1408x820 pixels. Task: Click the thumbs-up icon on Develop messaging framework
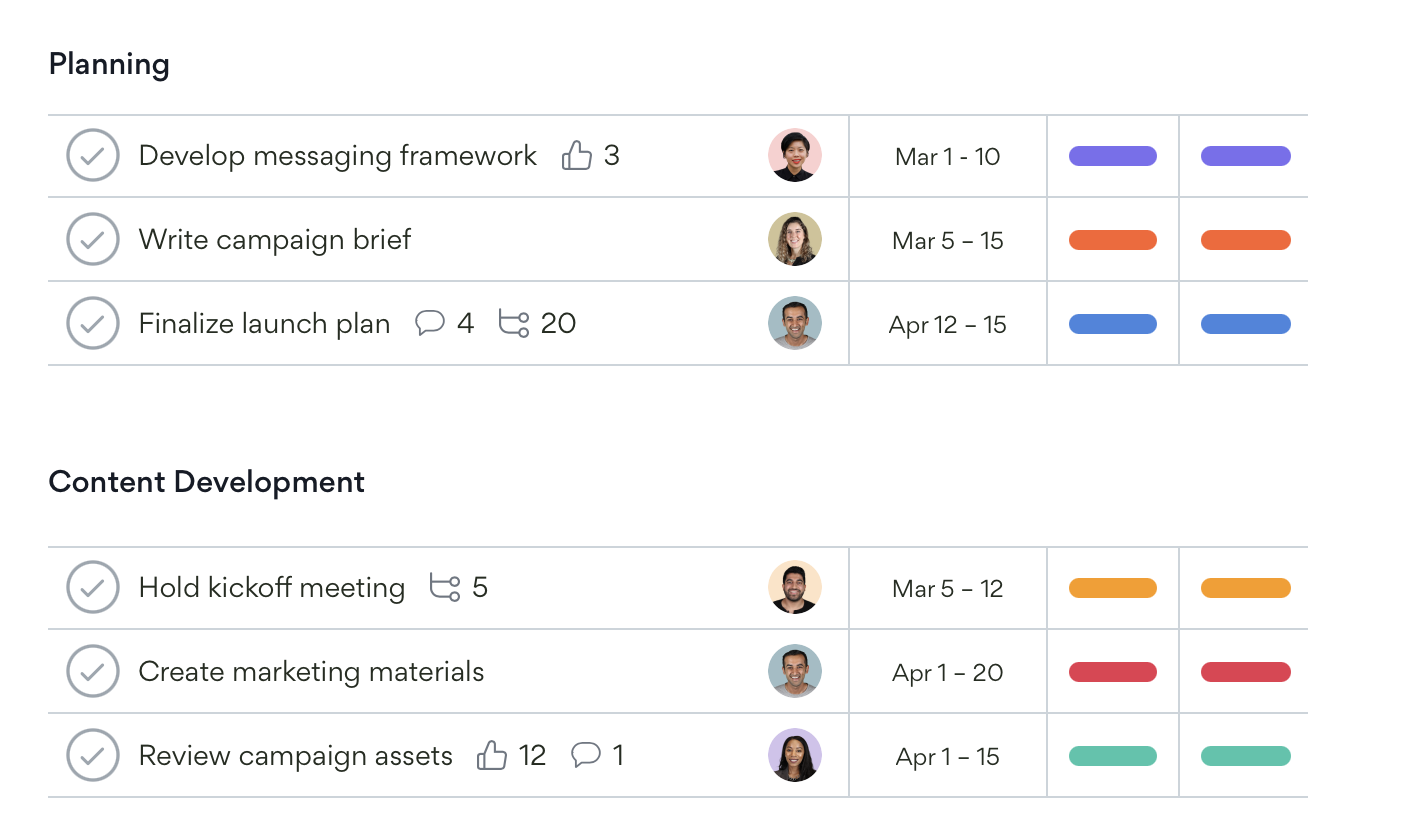pyautogui.click(x=577, y=156)
